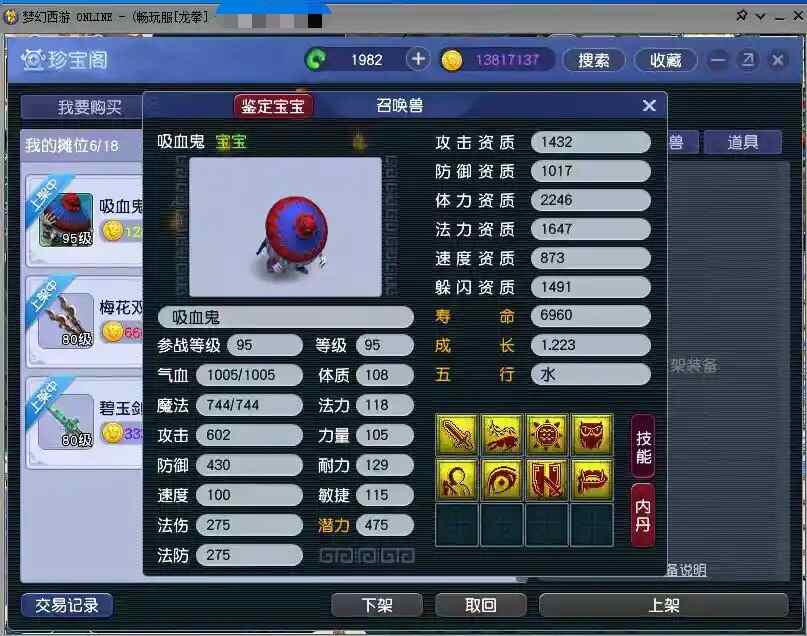Select the 梅花 level 80 weapon stall item
This screenshot has height=636, width=807.
click(x=84, y=322)
